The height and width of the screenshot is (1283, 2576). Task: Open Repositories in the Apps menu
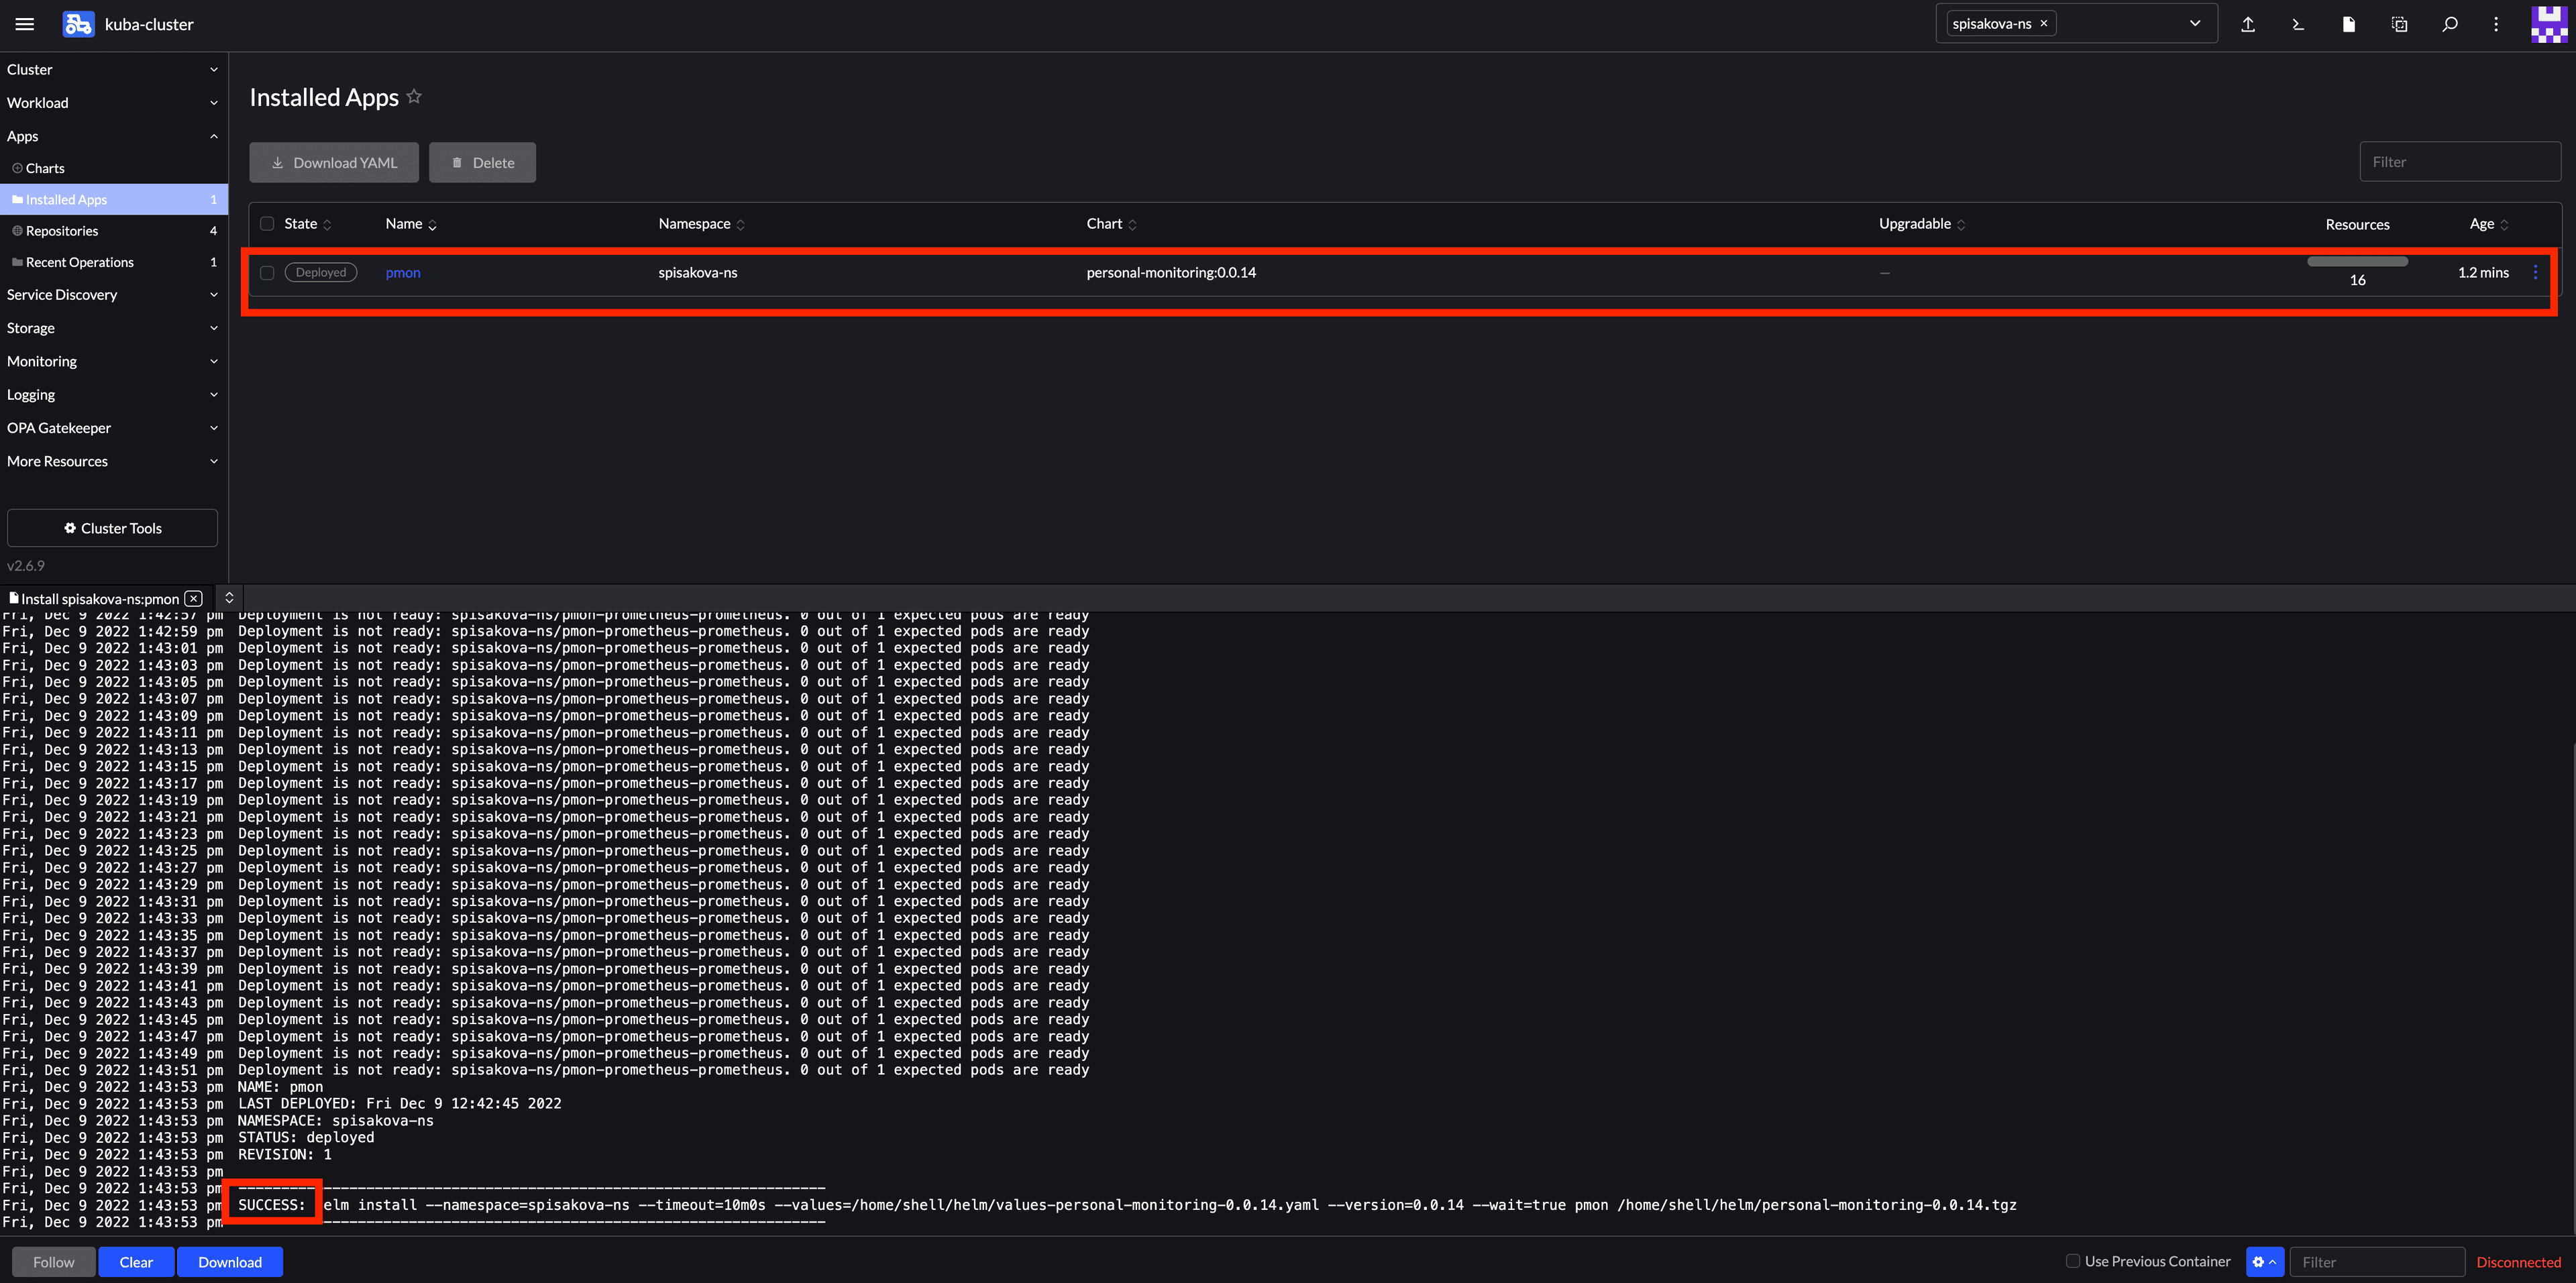point(62,231)
